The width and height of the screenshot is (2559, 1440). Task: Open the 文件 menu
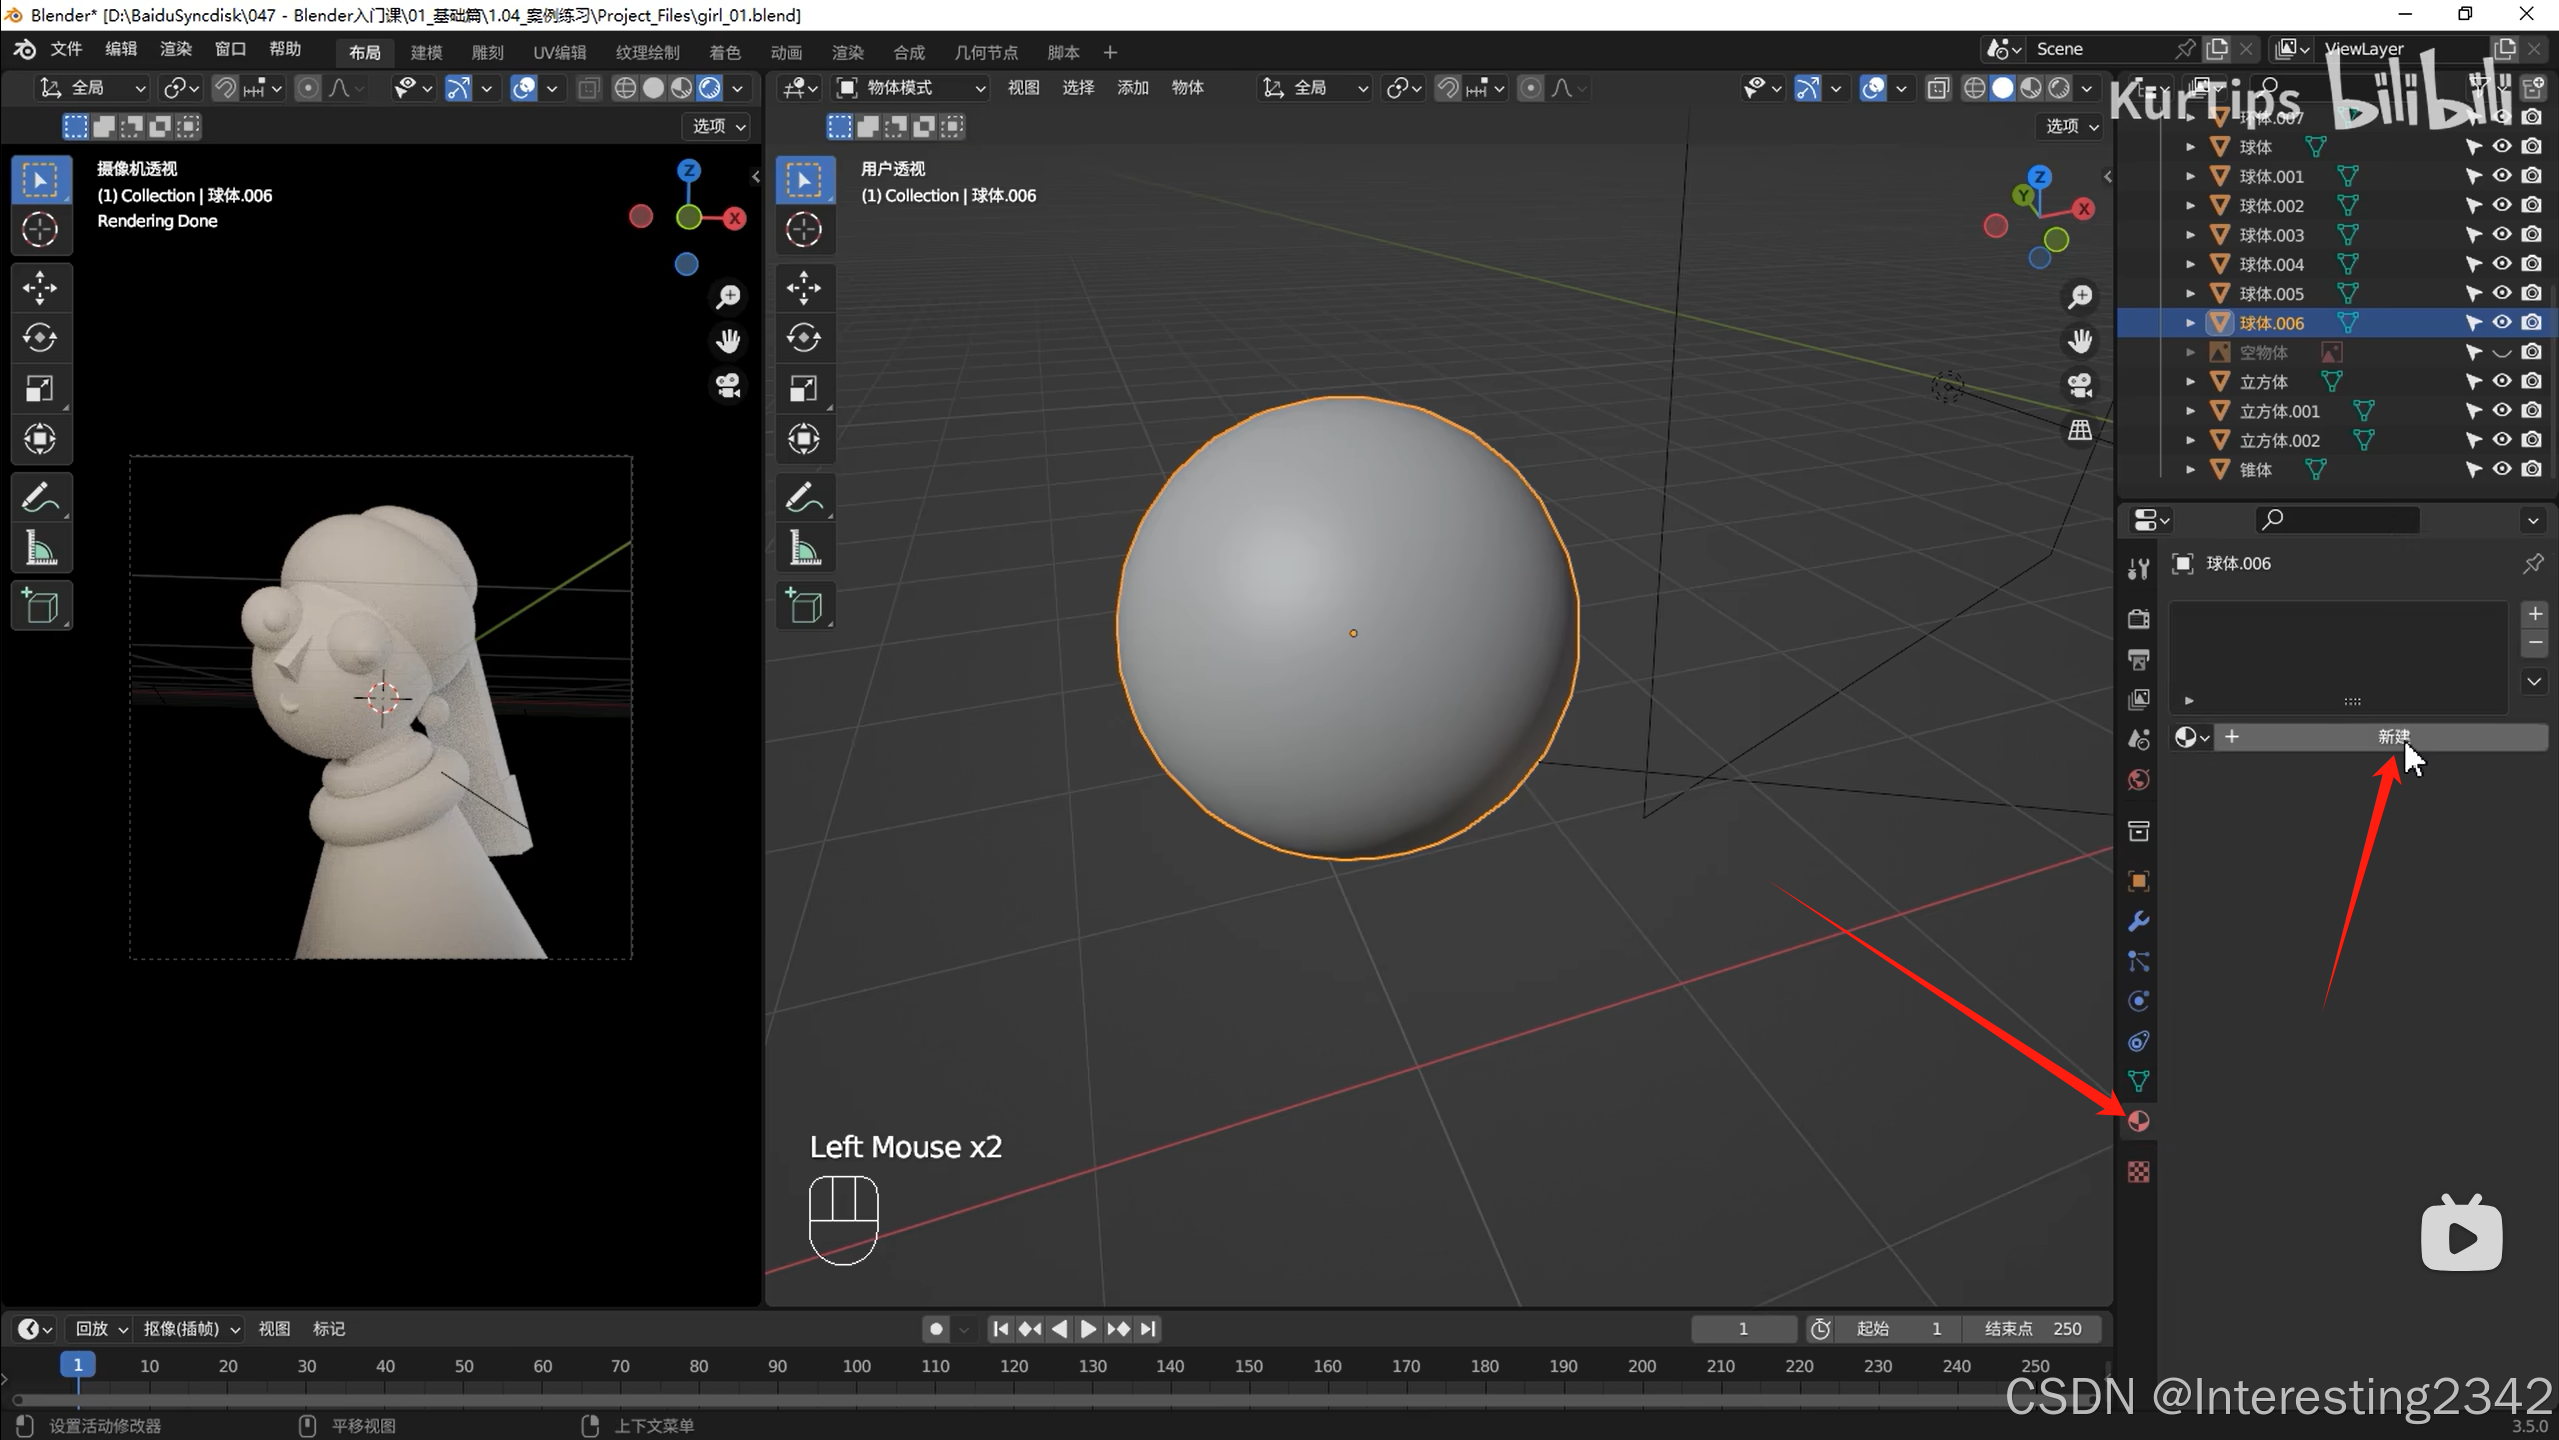point(66,49)
